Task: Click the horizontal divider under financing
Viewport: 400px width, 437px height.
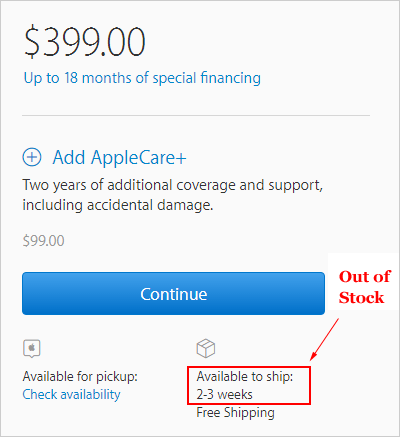Action: tap(196, 116)
